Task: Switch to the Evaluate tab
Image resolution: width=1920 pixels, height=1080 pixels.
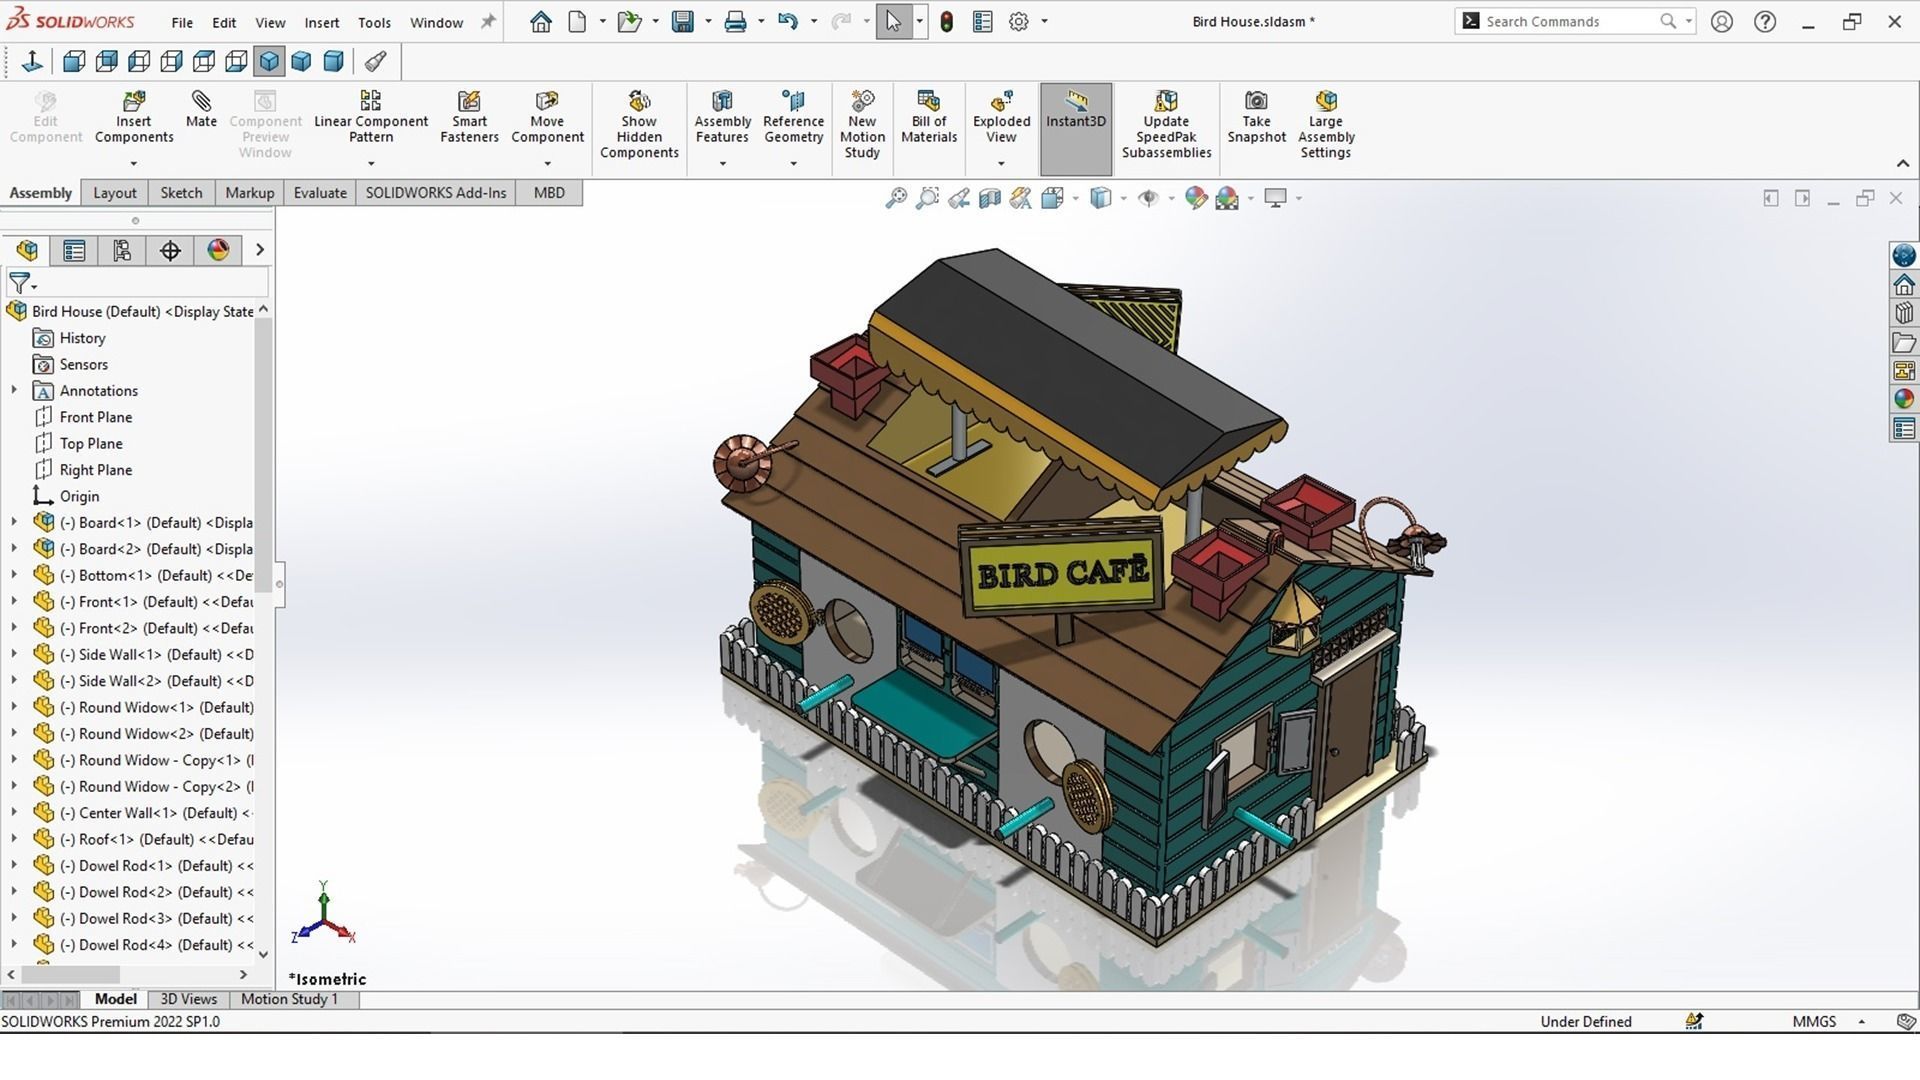Action: (x=320, y=193)
